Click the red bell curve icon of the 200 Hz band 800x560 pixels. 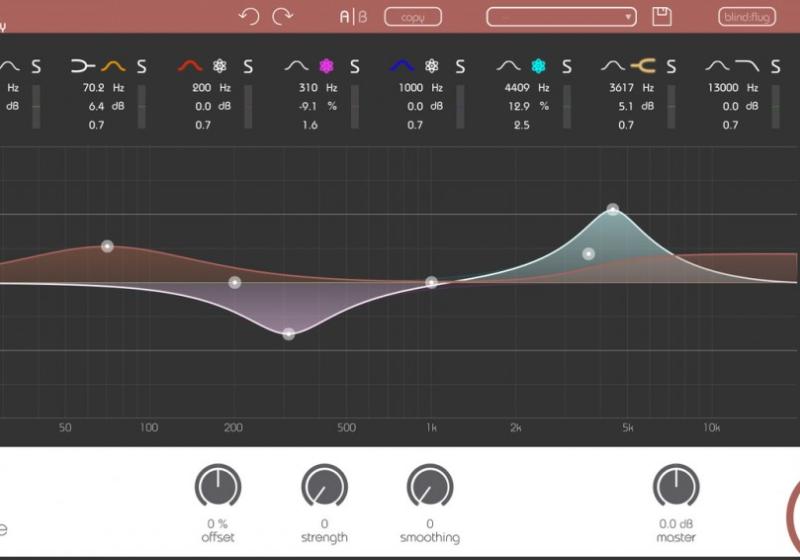tap(190, 67)
